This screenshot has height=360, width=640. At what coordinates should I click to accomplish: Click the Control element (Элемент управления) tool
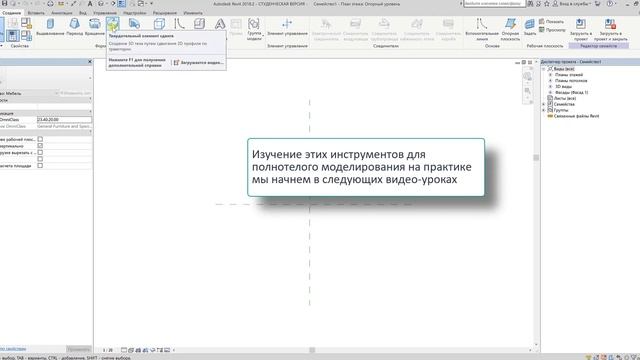coord(287,27)
